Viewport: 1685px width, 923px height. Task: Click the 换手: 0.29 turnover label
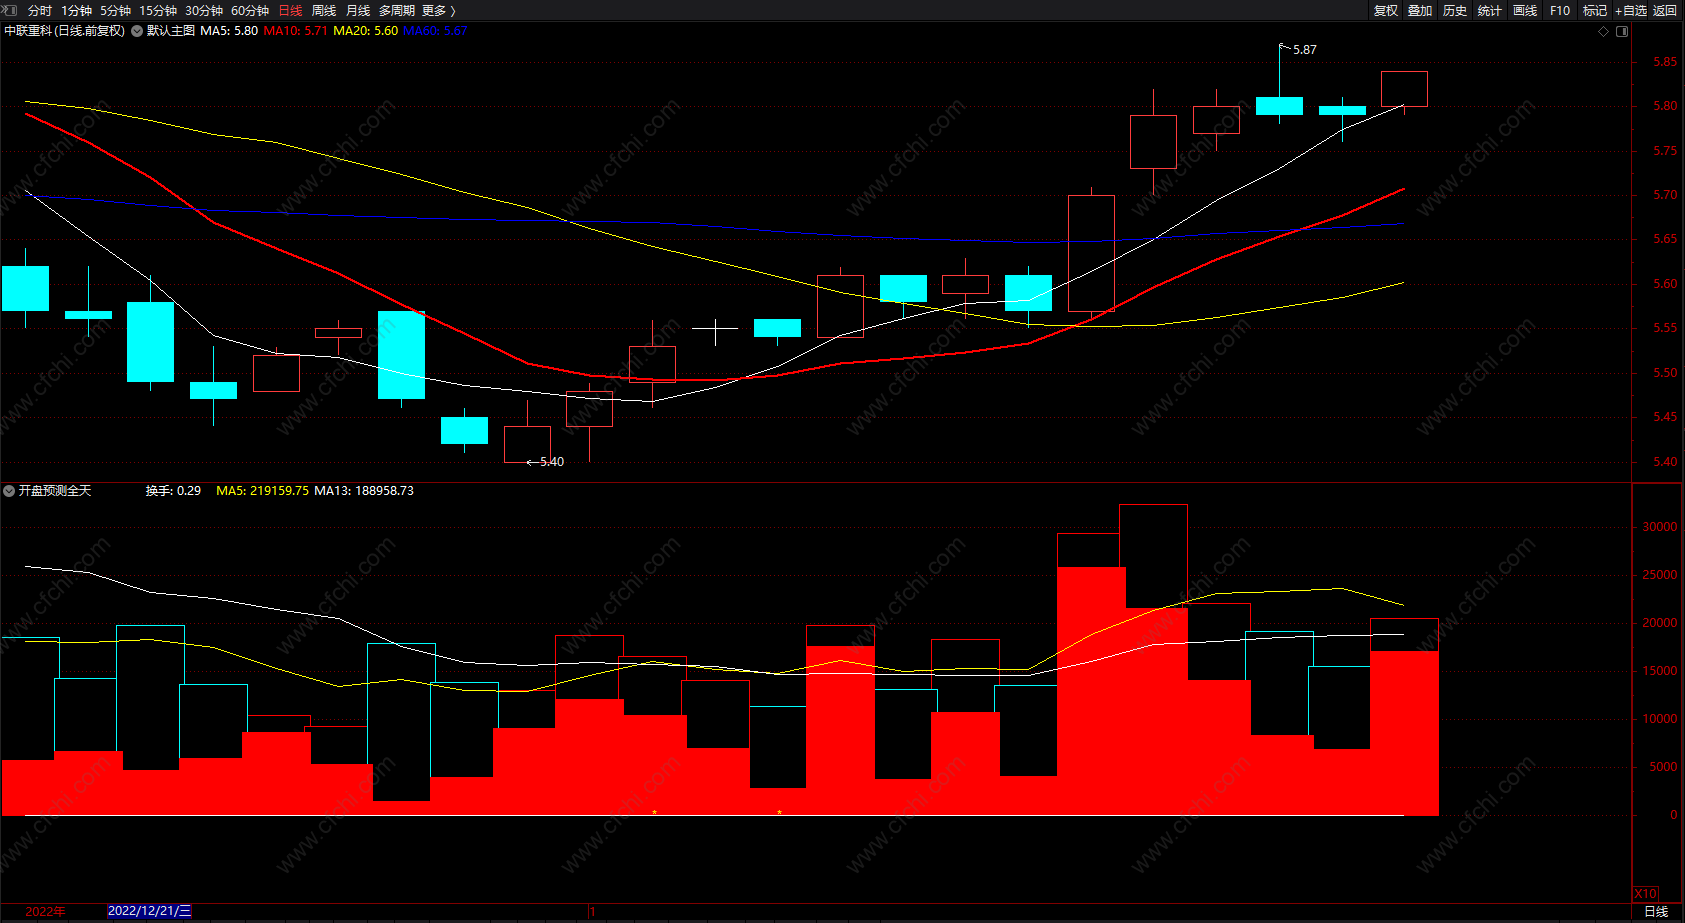[173, 491]
